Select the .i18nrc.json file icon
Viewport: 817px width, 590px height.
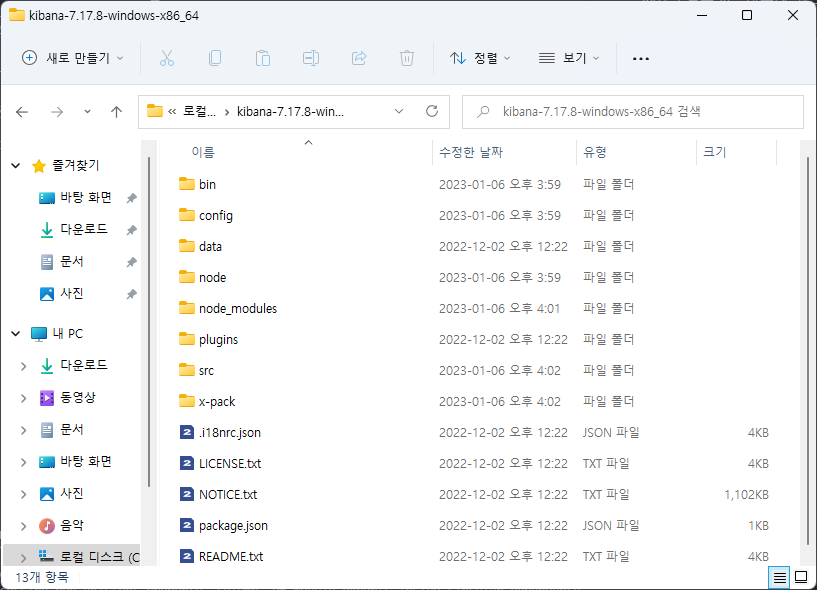pos(187,432)
